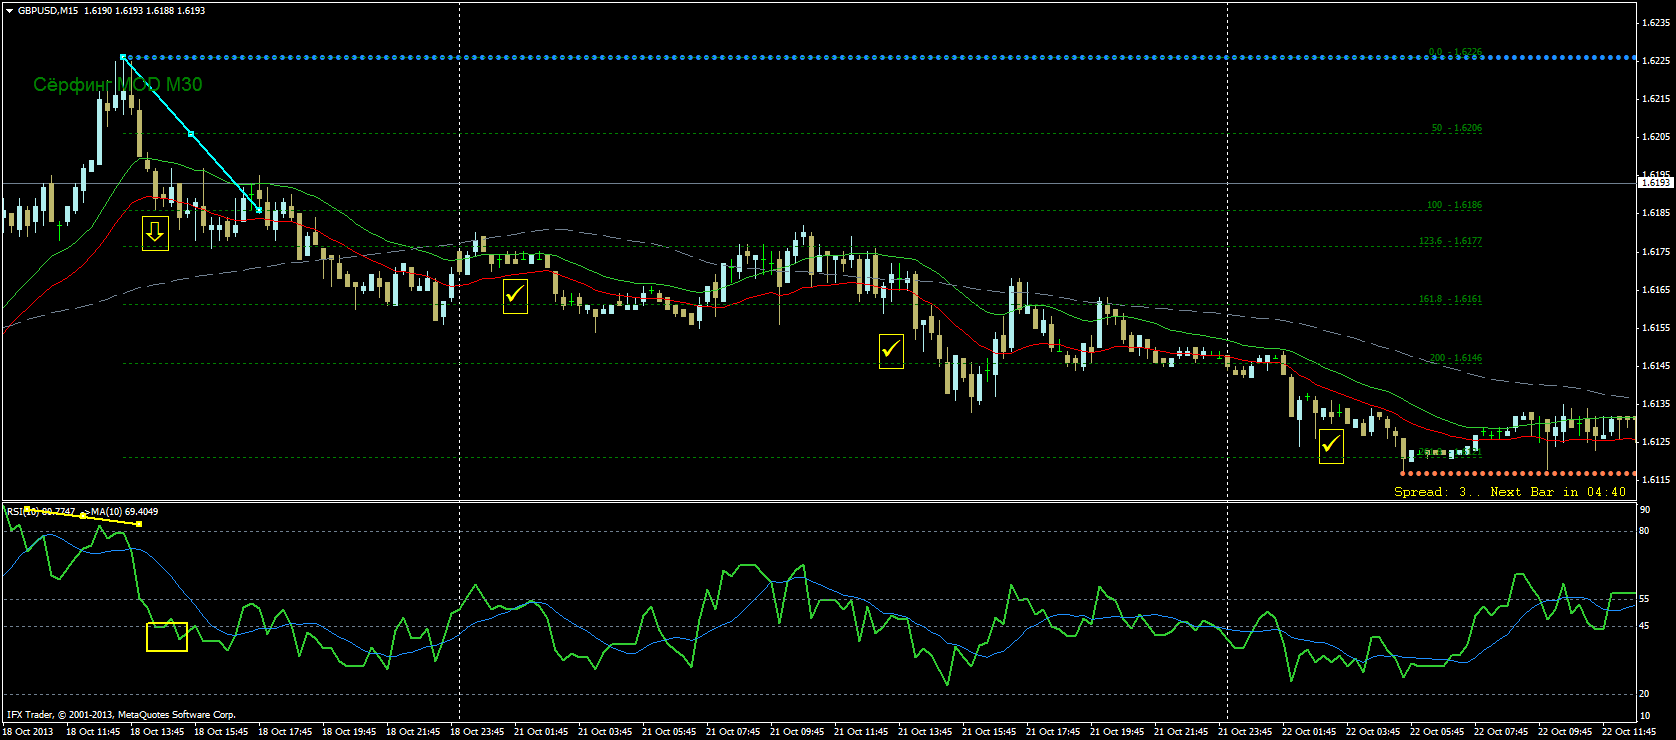The image size is (1676, 740).
Task: Click the current price tag 1.6193
Action: pos(1656,183)
